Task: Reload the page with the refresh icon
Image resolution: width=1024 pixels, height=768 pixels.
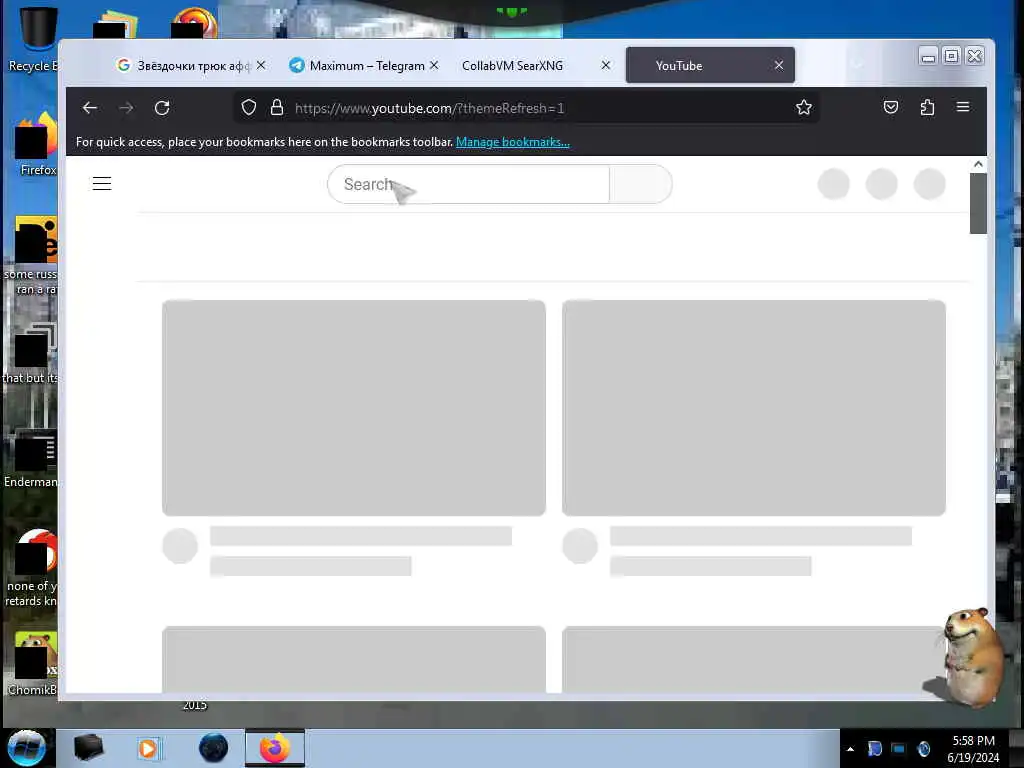Action: pos(162,108)
